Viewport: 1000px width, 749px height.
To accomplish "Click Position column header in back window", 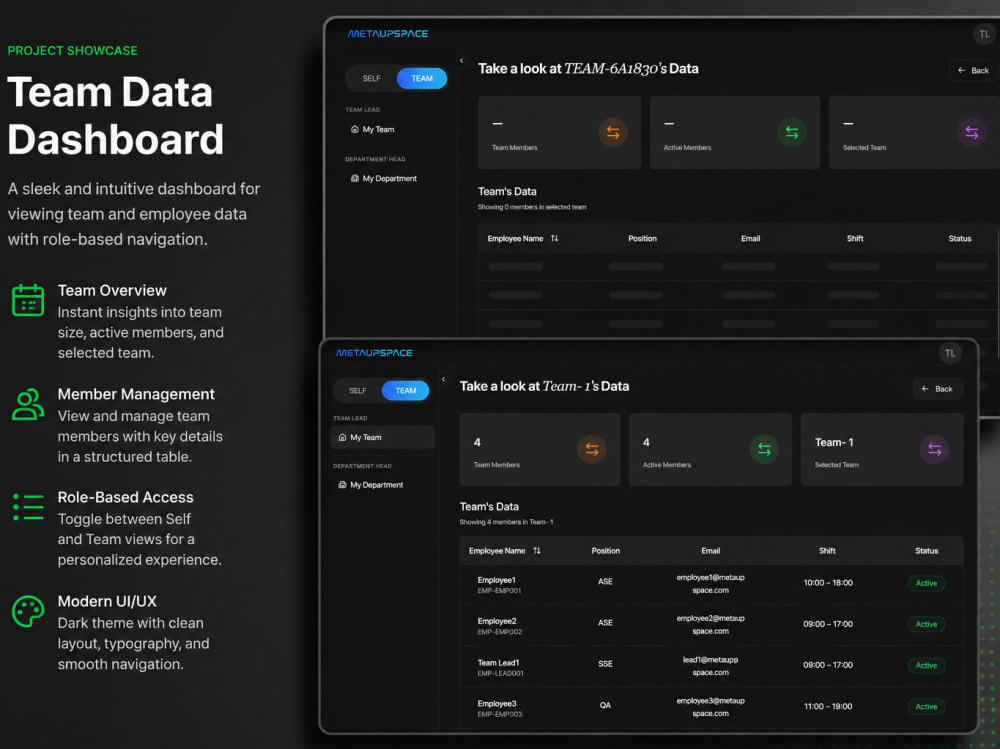I will (x=642, y=238).
